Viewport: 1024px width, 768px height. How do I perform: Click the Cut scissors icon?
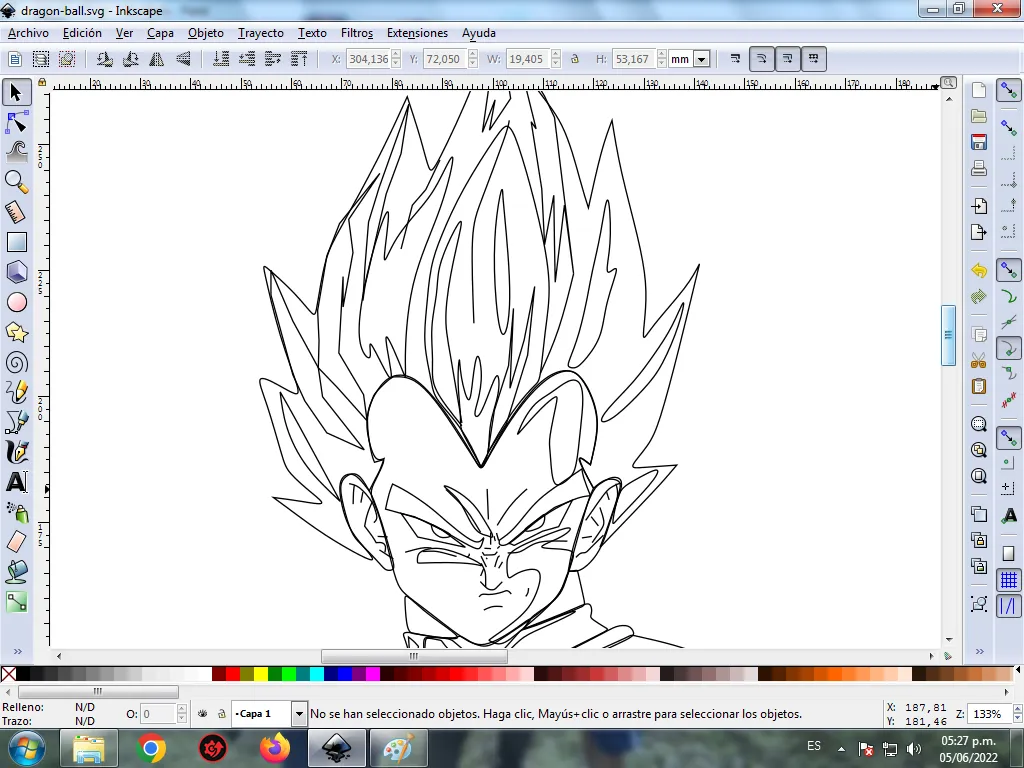pos(978,360)
